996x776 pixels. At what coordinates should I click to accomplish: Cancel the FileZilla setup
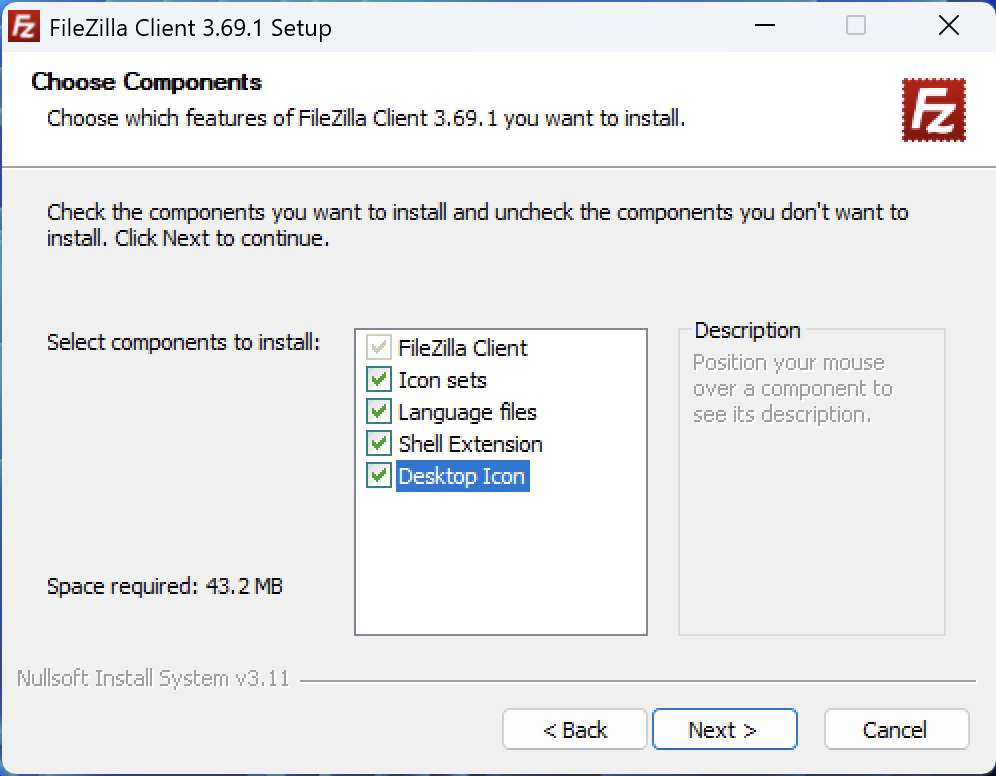pos(896,729)
